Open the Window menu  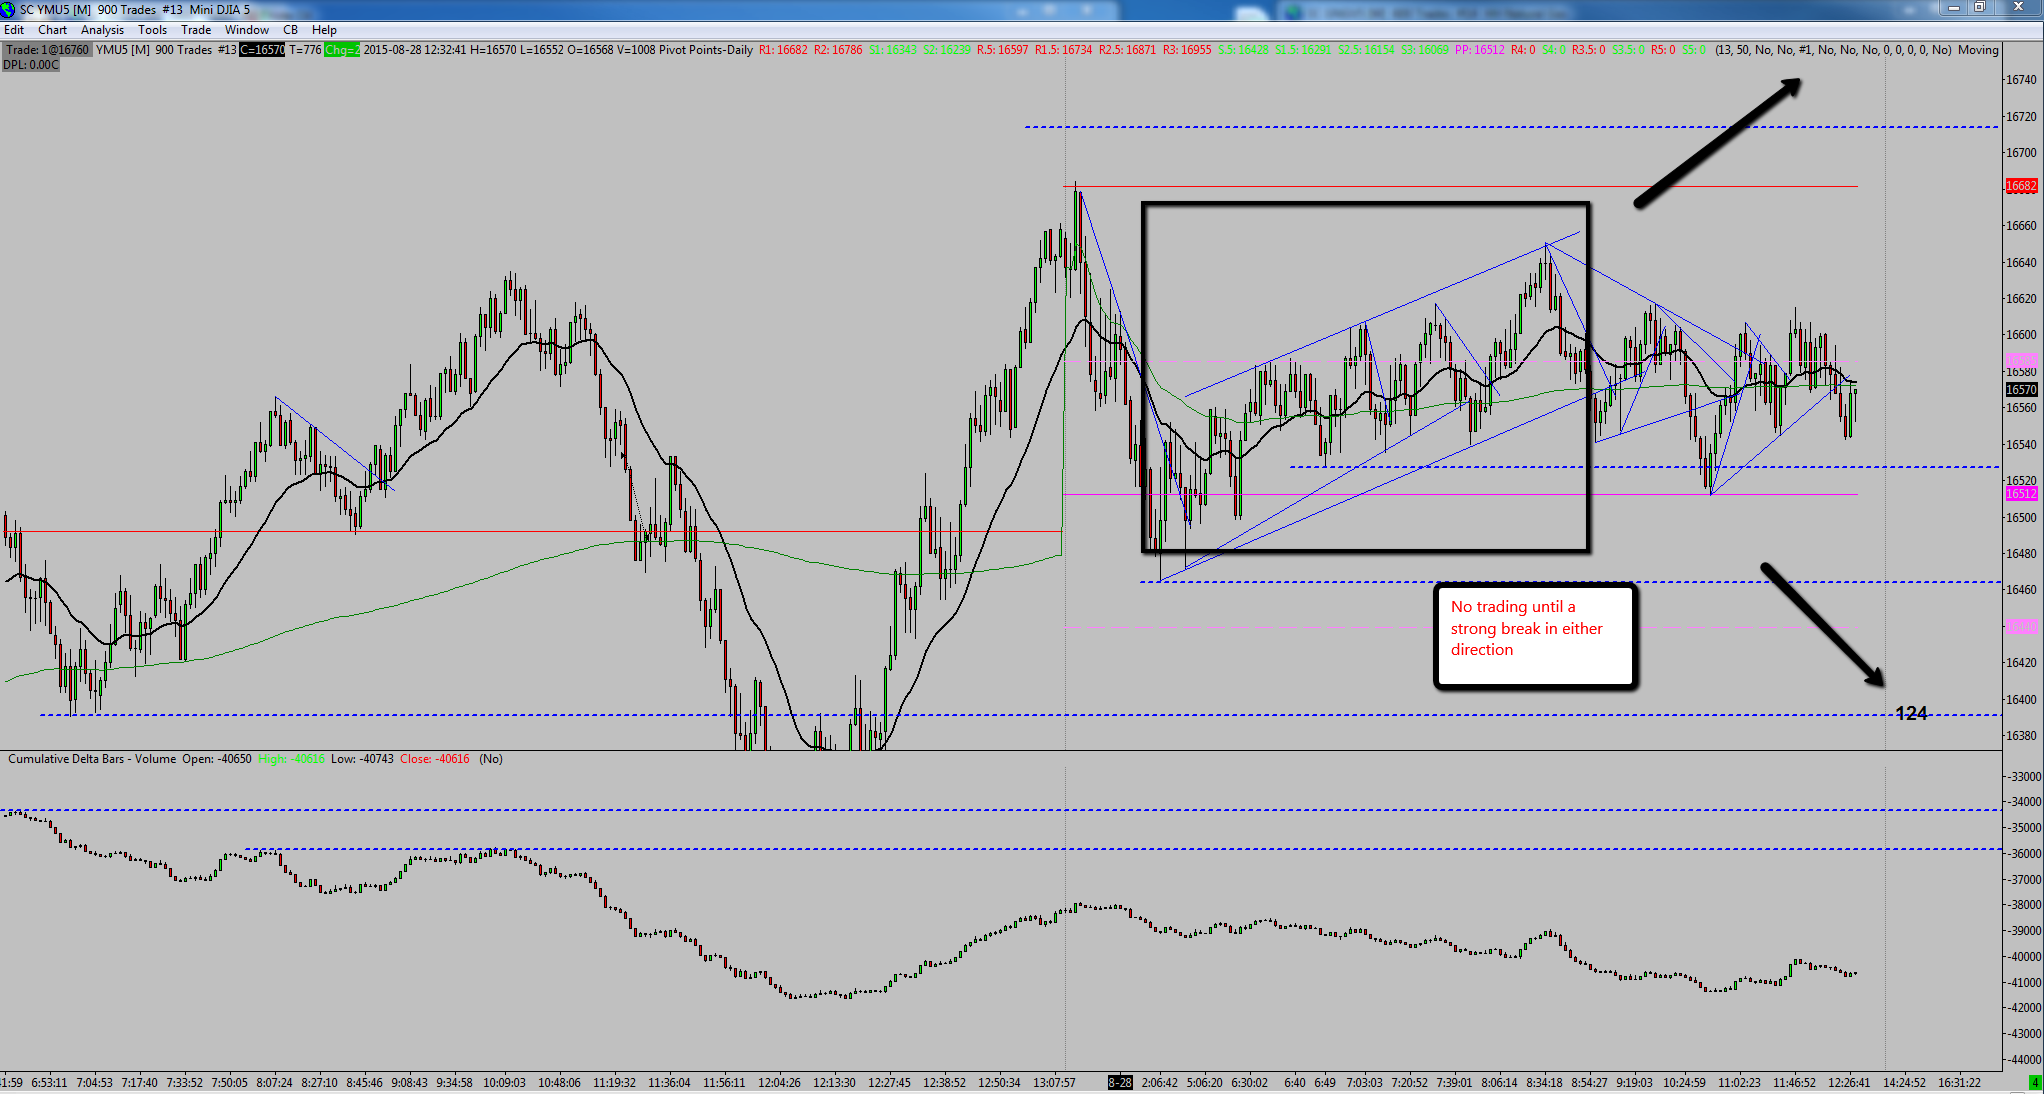(247, 30)
